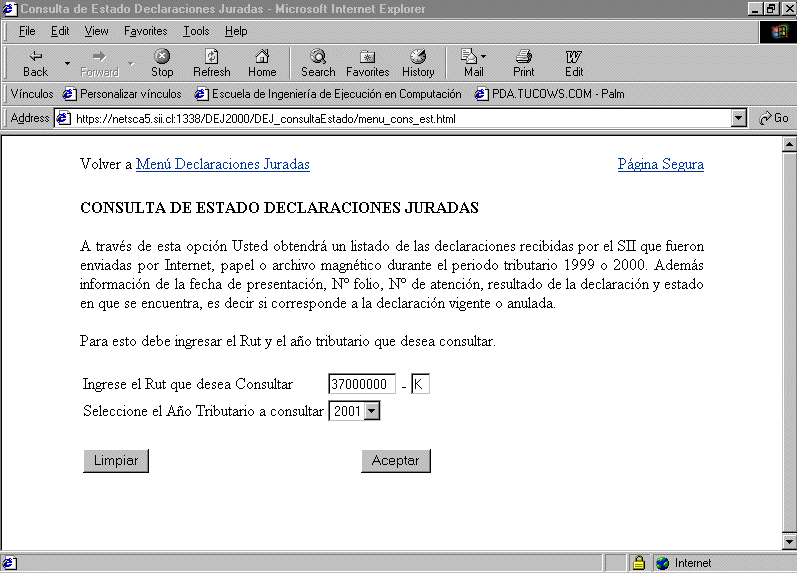Image resolution: width=797 pixels, height=574 pixels.
Task: Click the Rut number input field
Action: pyautogui.click(x=362, y=384)
